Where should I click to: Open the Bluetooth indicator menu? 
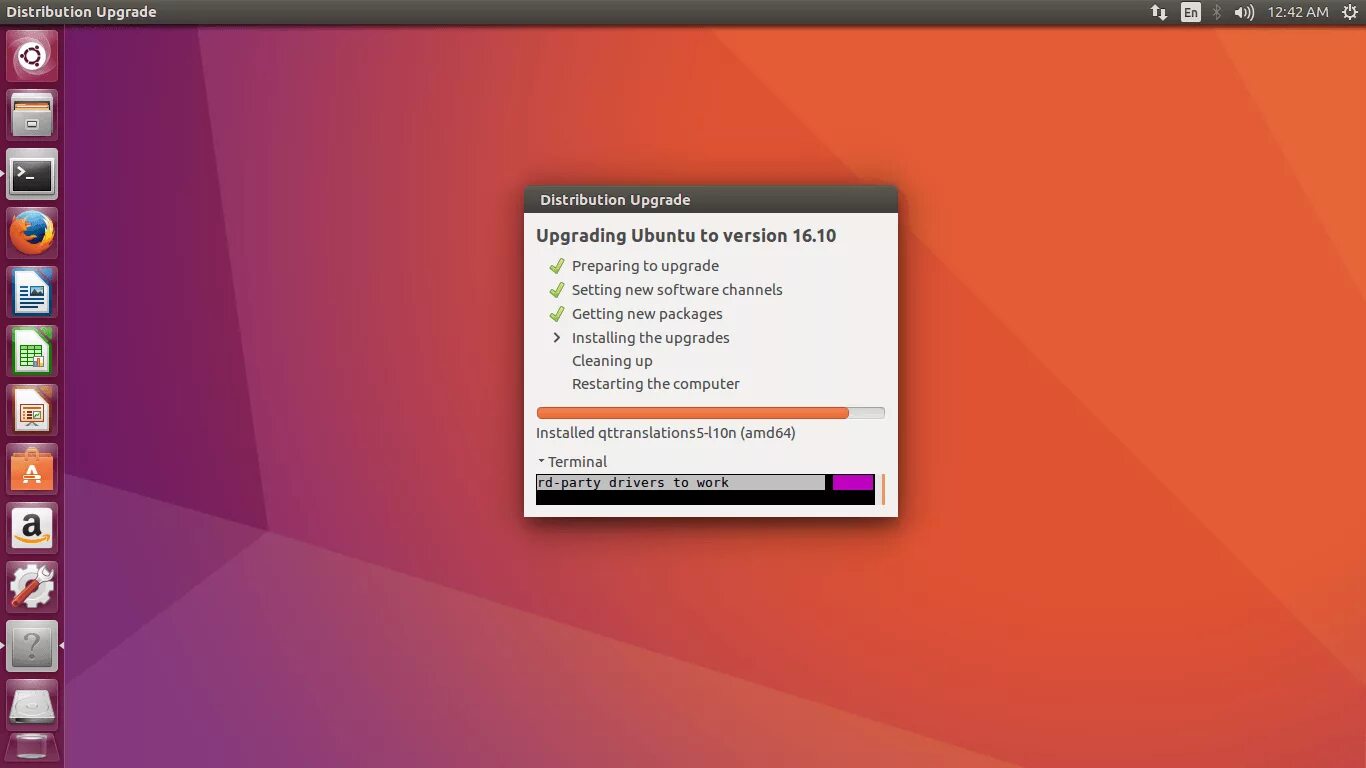click(x=1217, y=12)
